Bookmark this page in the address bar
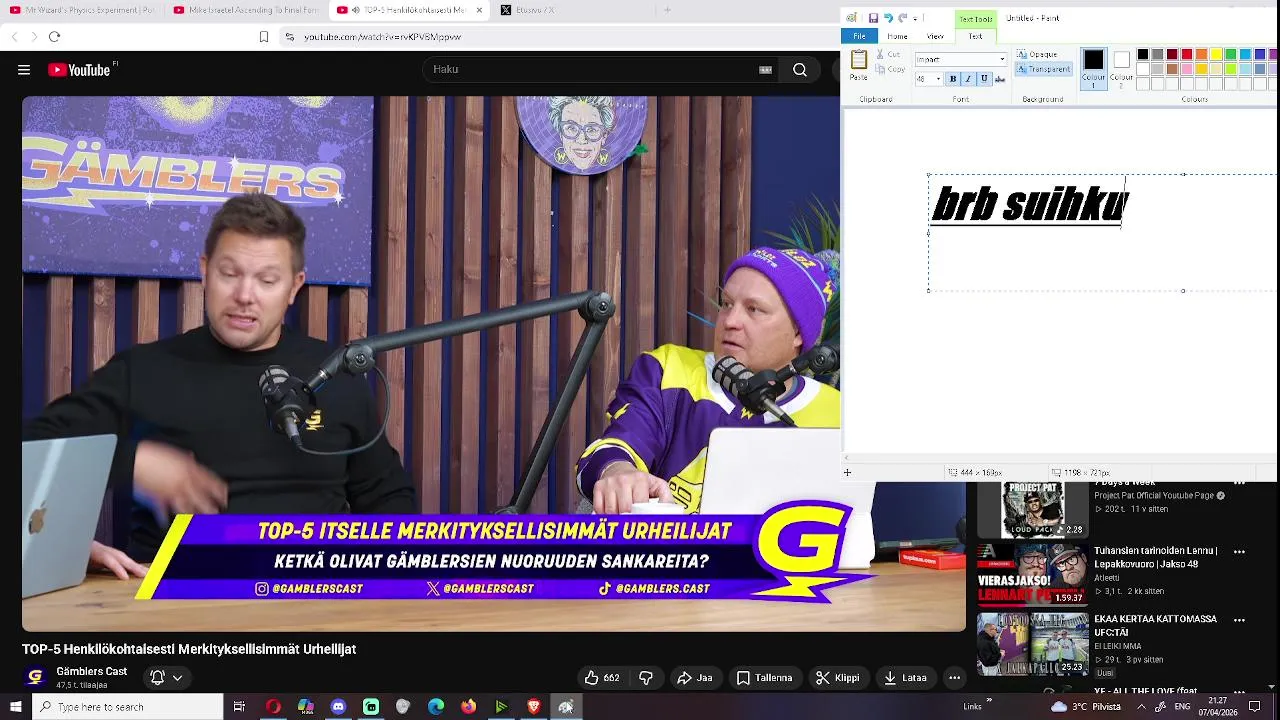The height and width of the screenshot is (720, 1280). pos(264,37)
